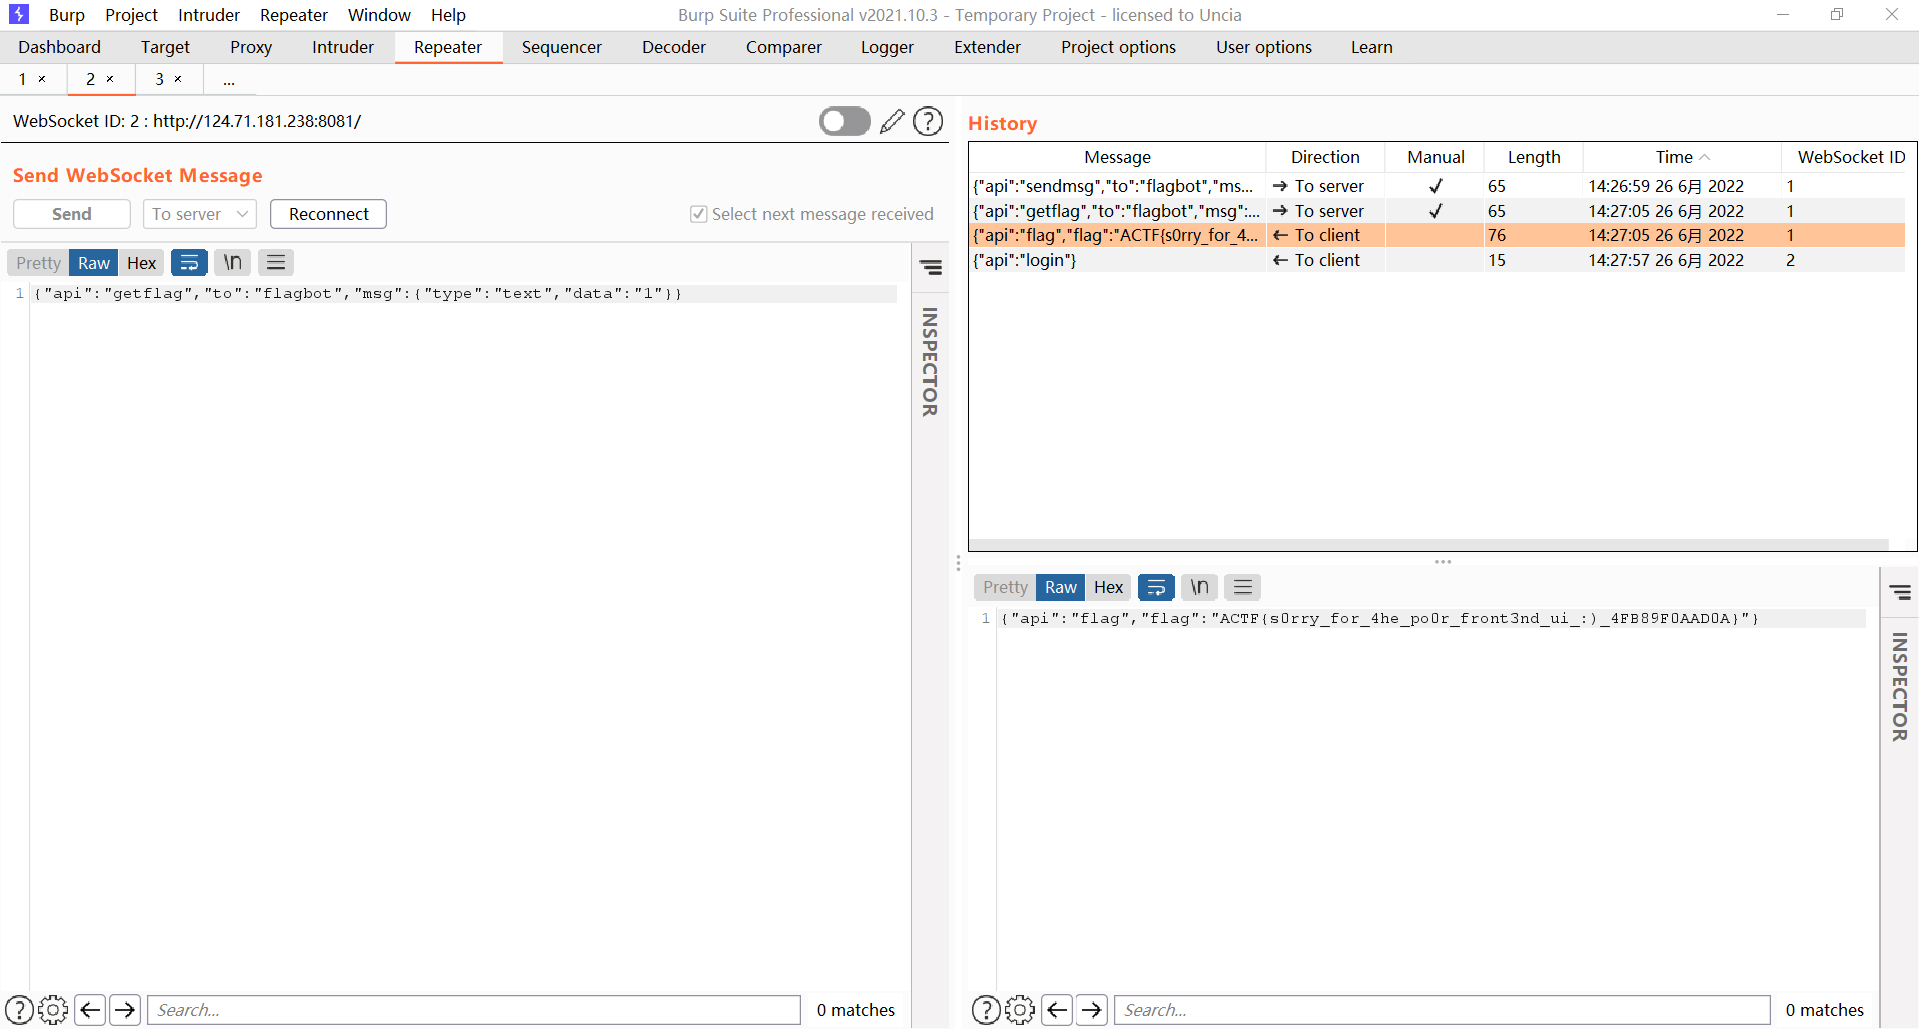This screenshot has height=1030, width=1920.
Task: Go to next match in left editor
Action: pos(125,1010)
